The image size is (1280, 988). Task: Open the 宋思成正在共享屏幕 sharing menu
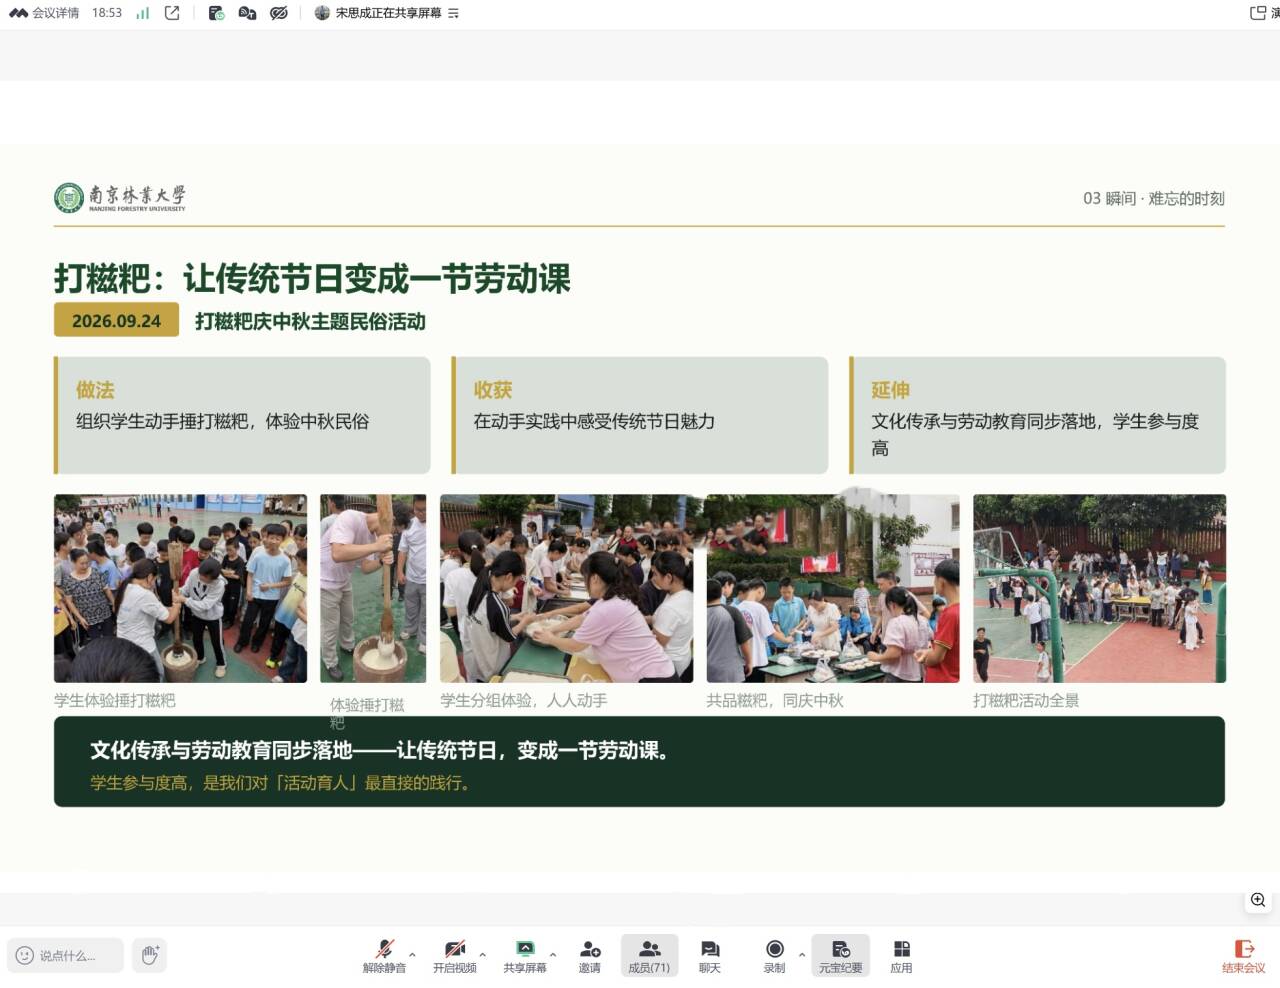coord(386,13)
